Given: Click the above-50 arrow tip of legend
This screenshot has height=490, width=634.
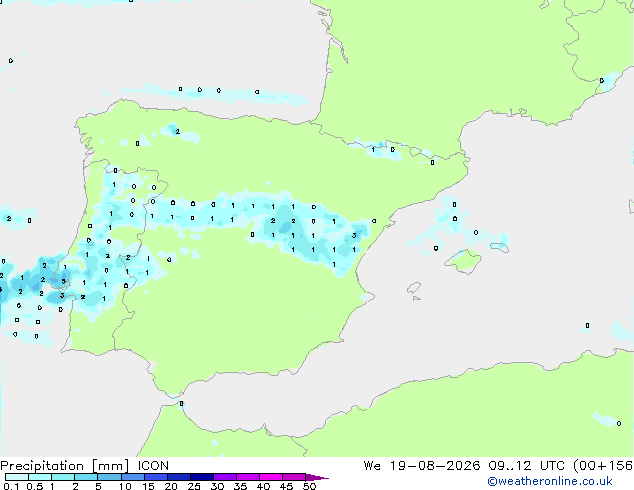Looking at the screenshot, I should [317, 477].
